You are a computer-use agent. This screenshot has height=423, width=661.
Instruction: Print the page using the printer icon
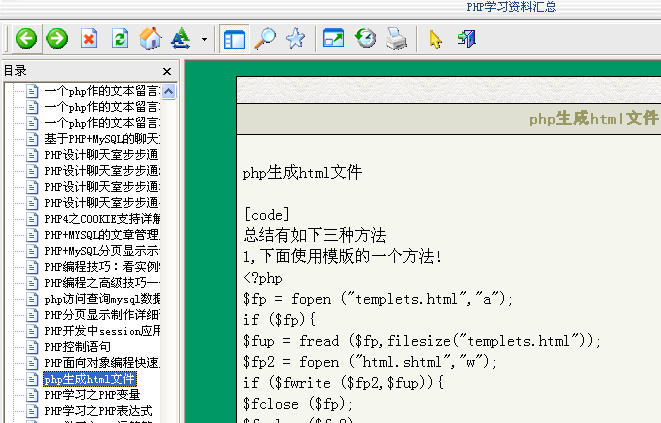click(x=397, y=39)
